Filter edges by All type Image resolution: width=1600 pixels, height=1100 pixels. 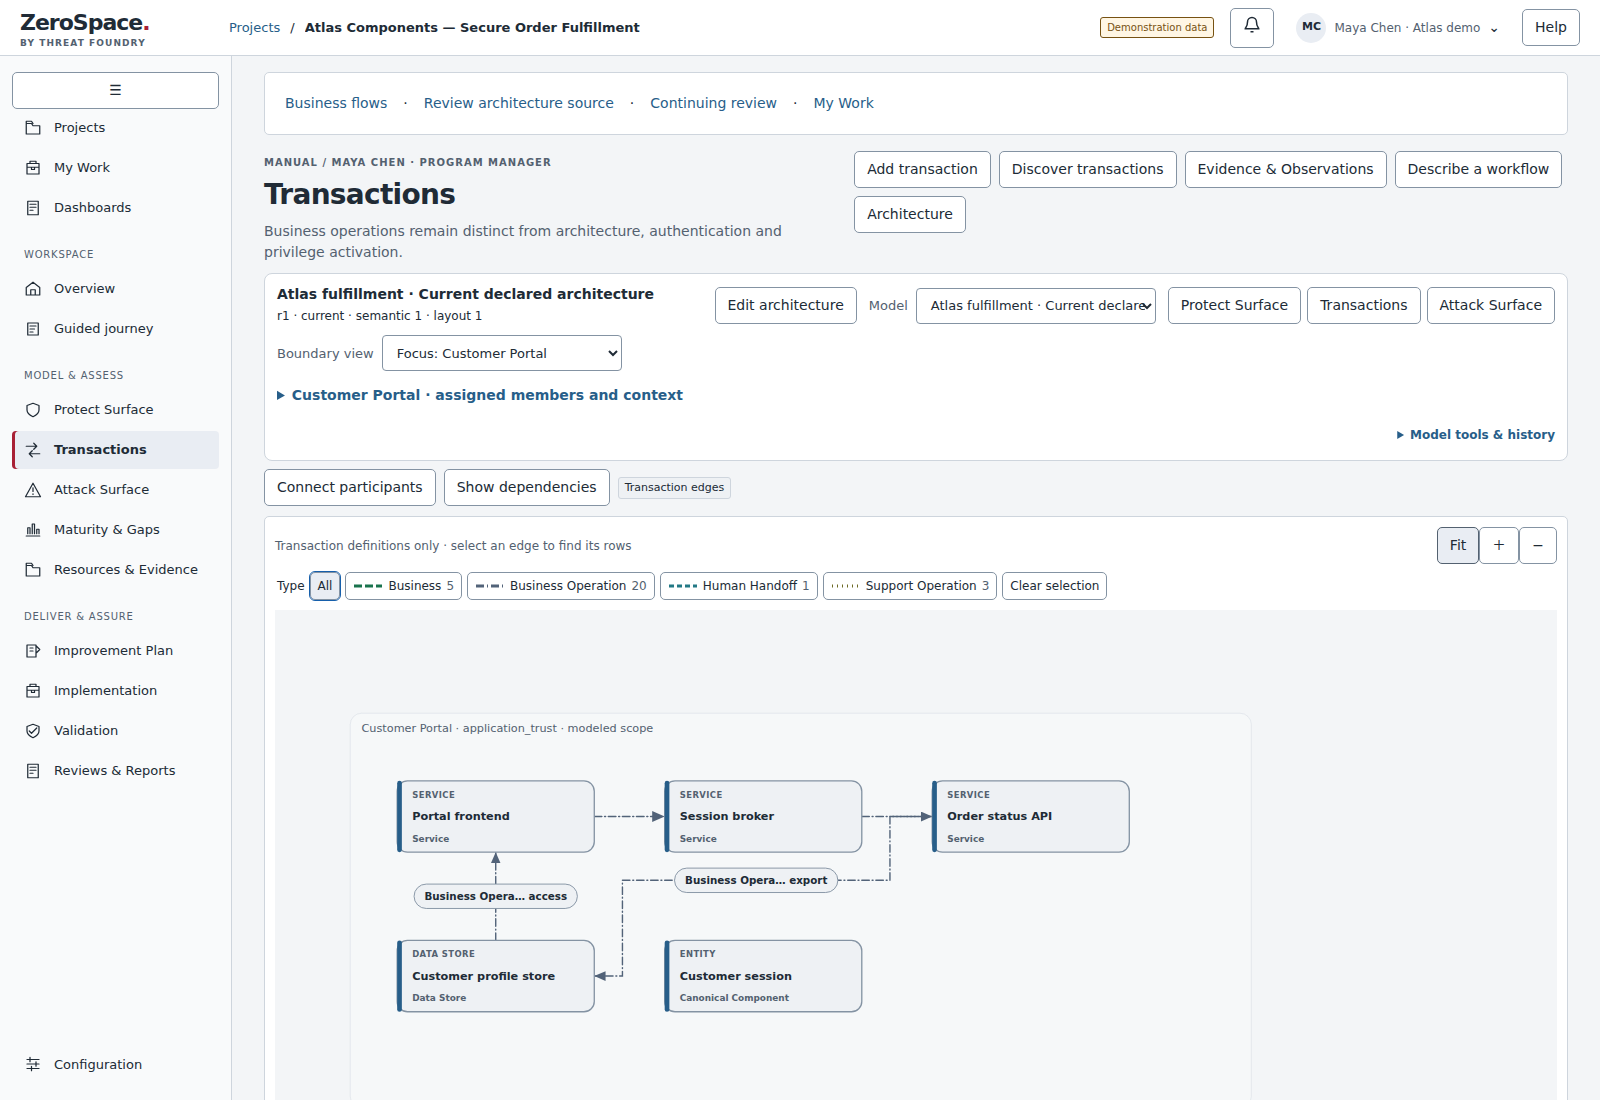tap(325, 586)
